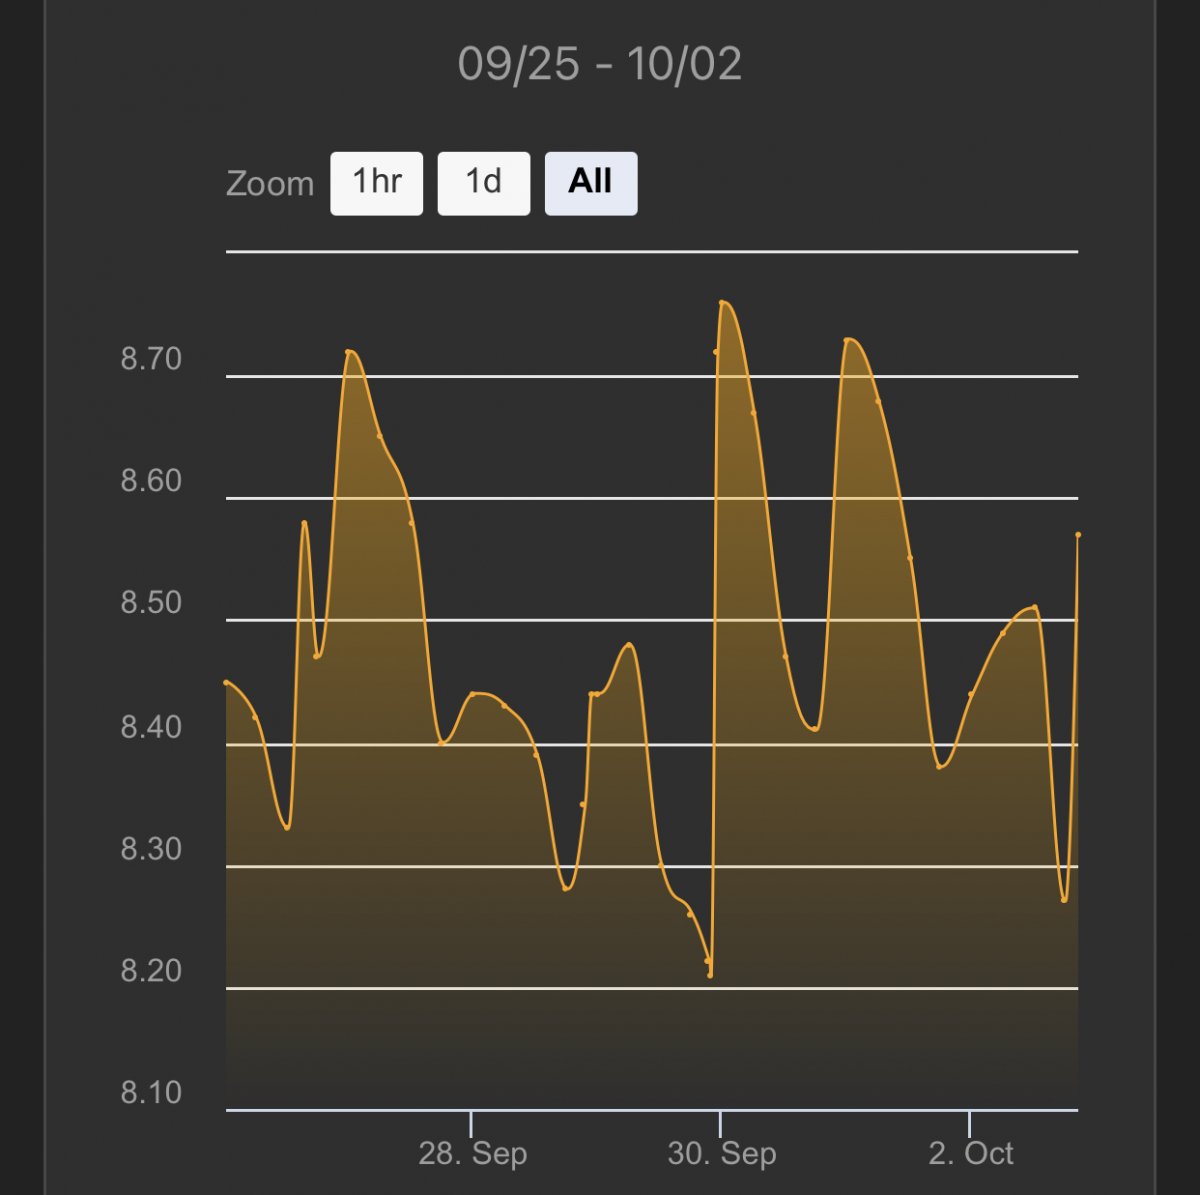Click the 28. Sep x-axis label
Screen dimensions: 1200x1195
472,1154
